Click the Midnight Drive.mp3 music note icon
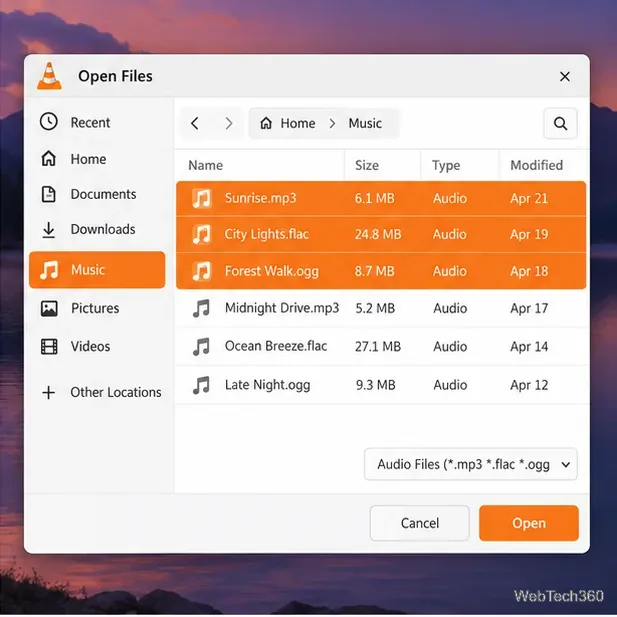 (201, 308)
